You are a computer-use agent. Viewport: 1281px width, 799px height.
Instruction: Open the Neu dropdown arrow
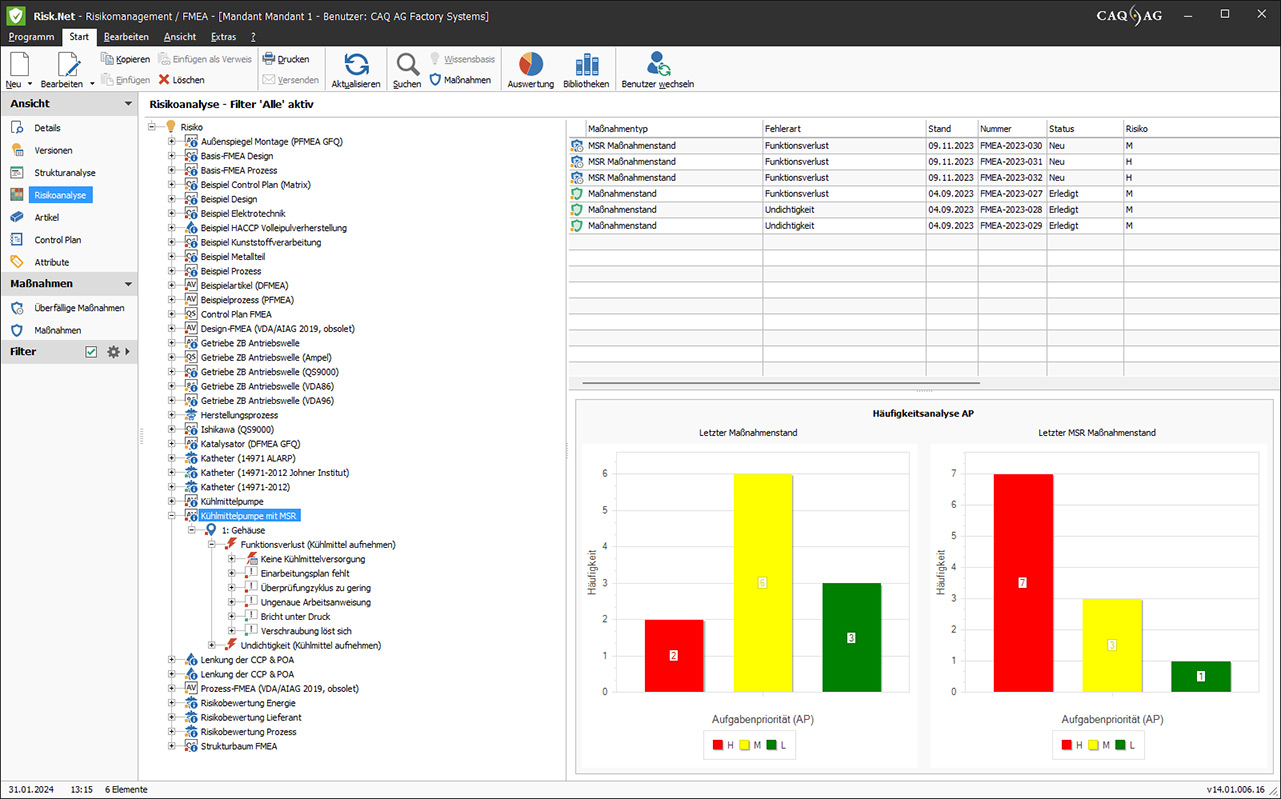click(30, 85)
